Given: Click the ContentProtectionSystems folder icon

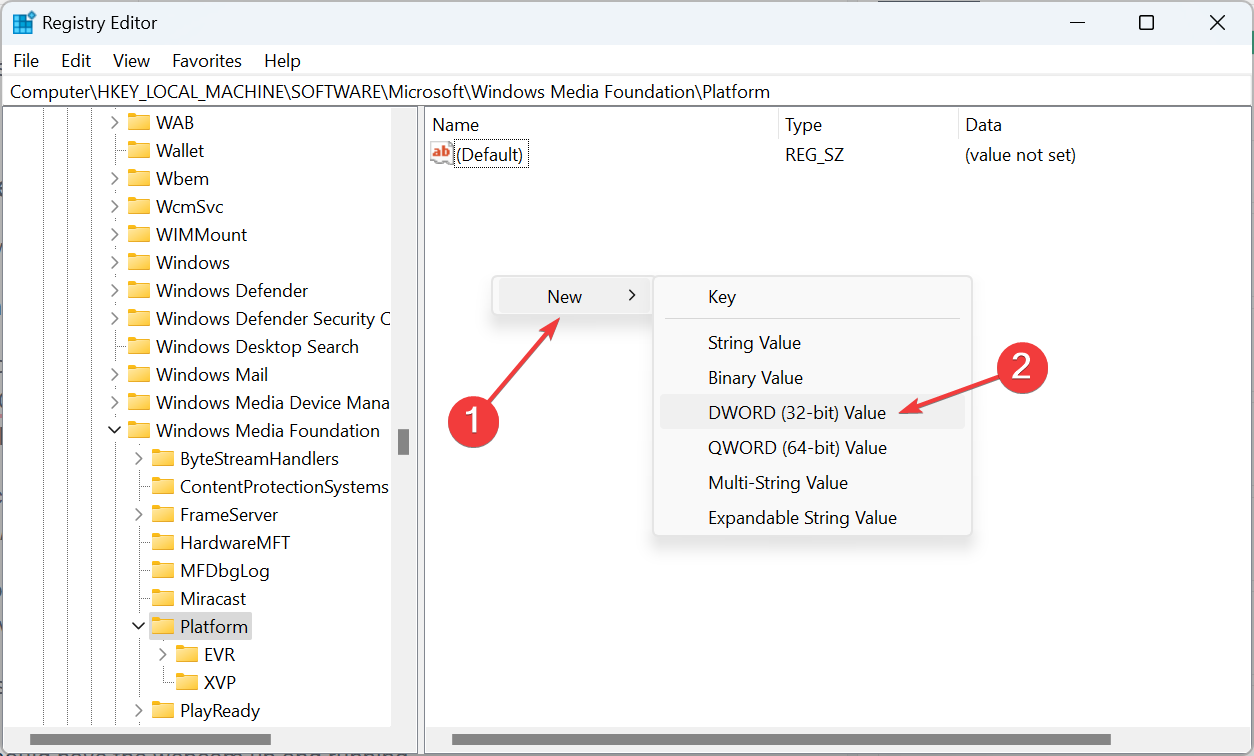Looking at the screenshot, I should coord(163,487).
